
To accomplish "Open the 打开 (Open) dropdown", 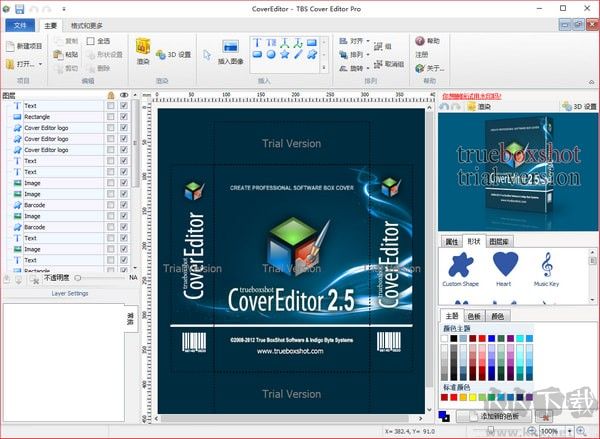I will (x=28, y=63).
